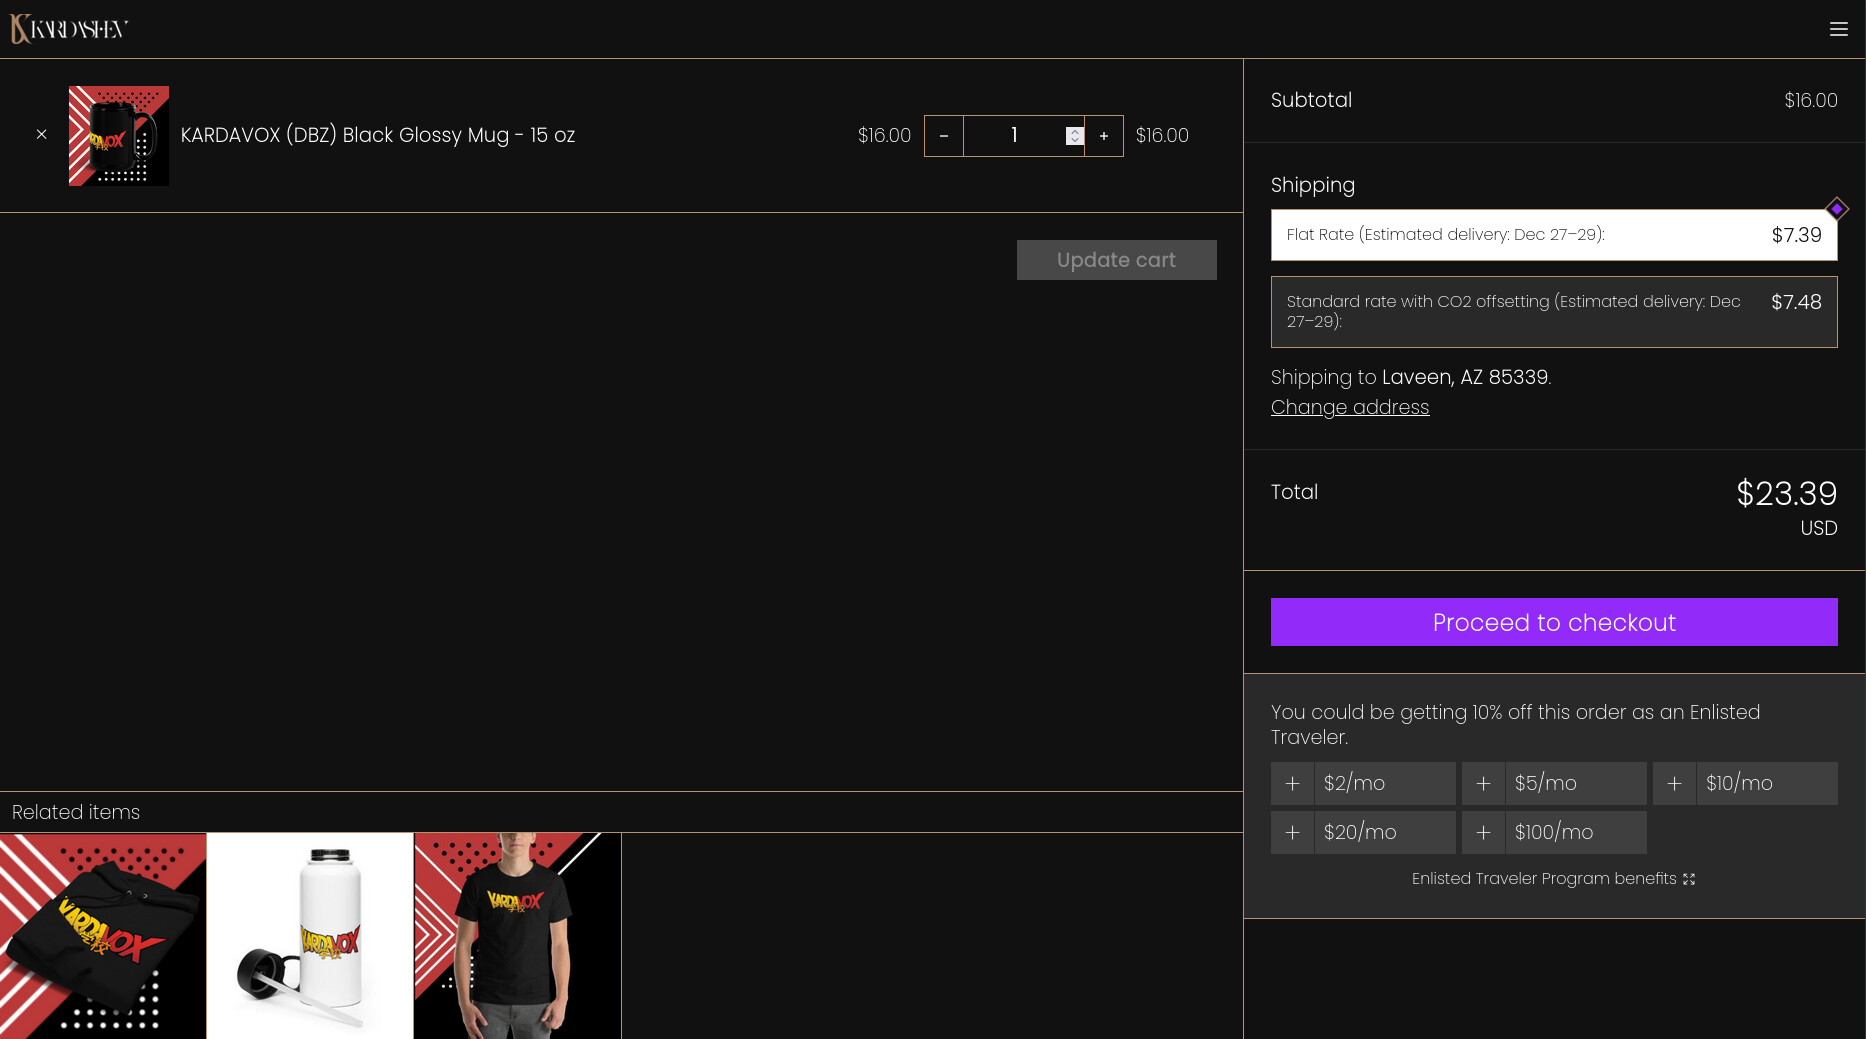
Task: Select Standard rate with CO2 offsetting
Action: click(1553, 312)
